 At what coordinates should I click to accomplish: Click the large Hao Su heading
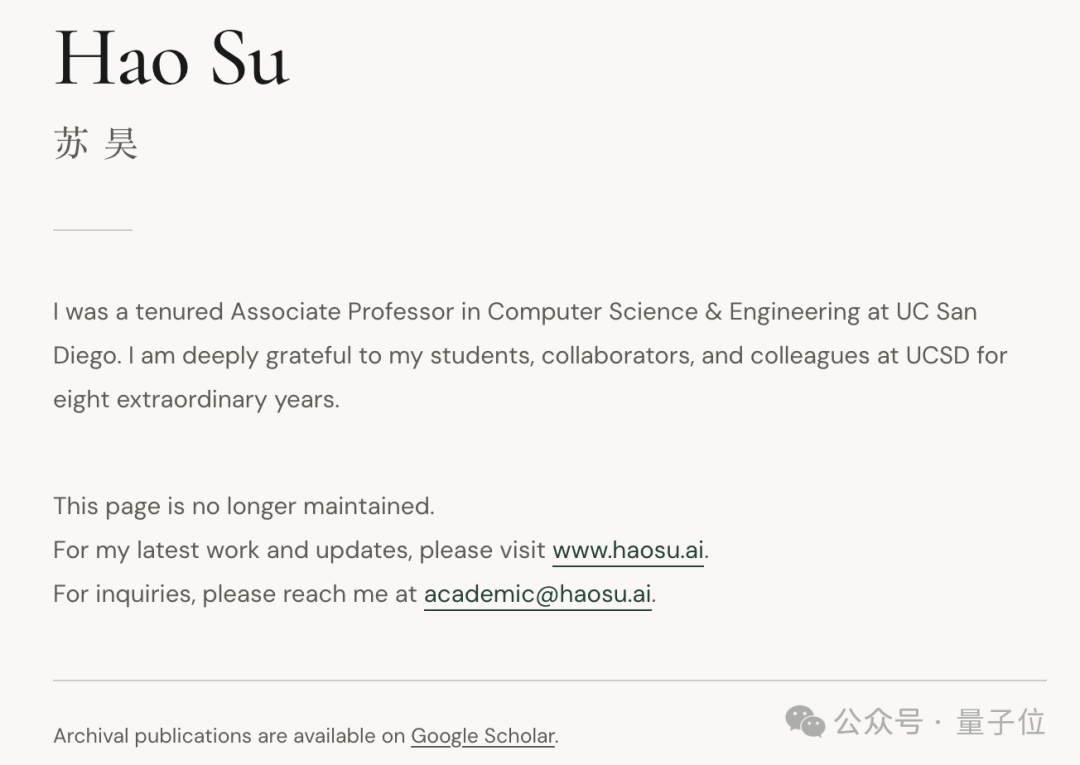point(171,58)
